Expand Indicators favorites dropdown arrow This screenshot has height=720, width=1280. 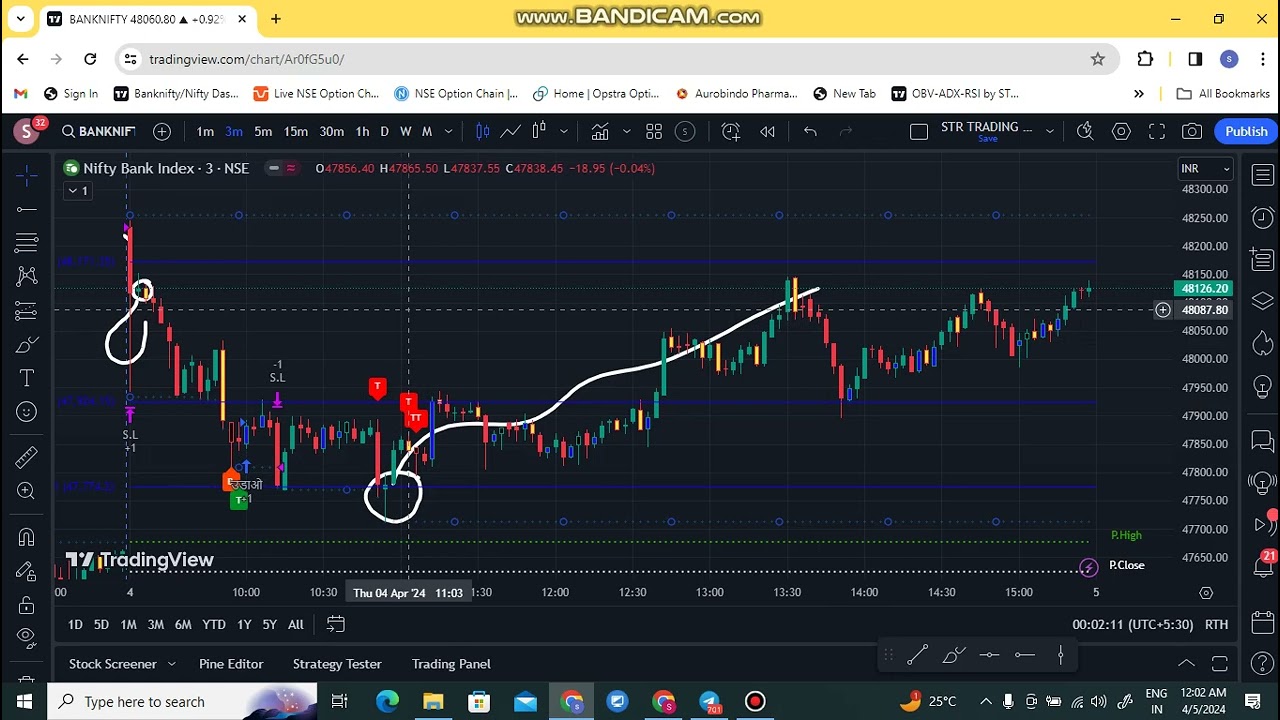tap(627, 131)
